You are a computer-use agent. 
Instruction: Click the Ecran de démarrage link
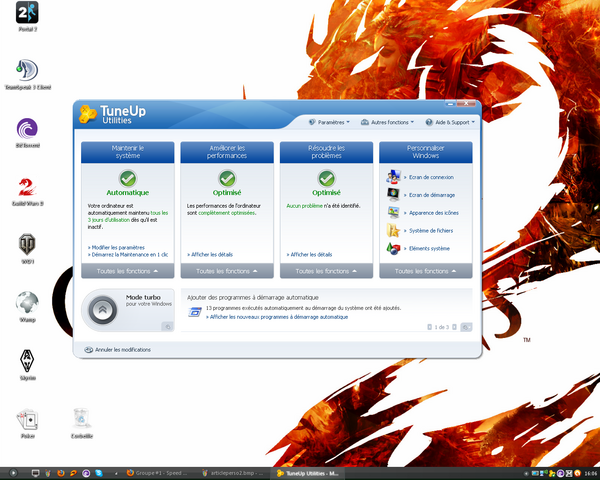tap(430, 195)
